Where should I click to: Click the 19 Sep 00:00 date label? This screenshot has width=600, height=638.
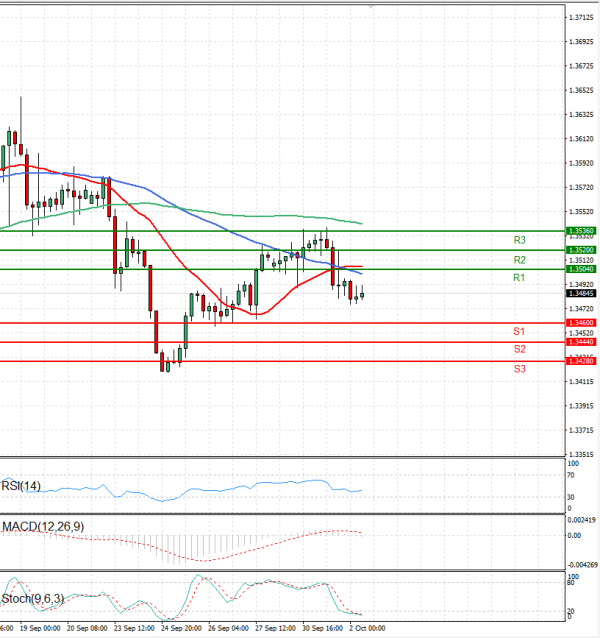click(x=40, y=628)
